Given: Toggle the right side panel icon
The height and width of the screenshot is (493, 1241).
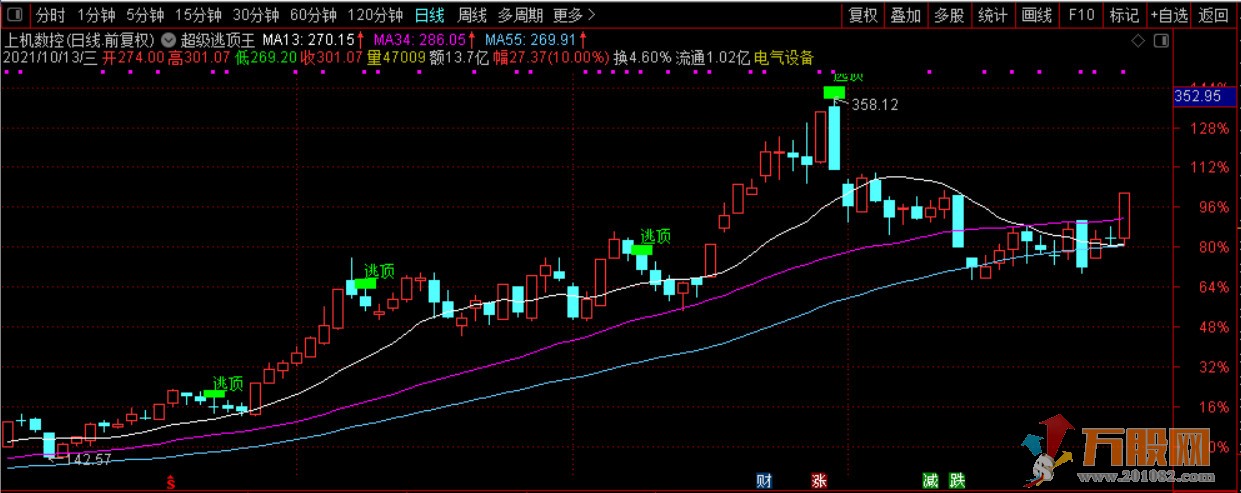Looking at the screenshot, I should [1160, 40].
